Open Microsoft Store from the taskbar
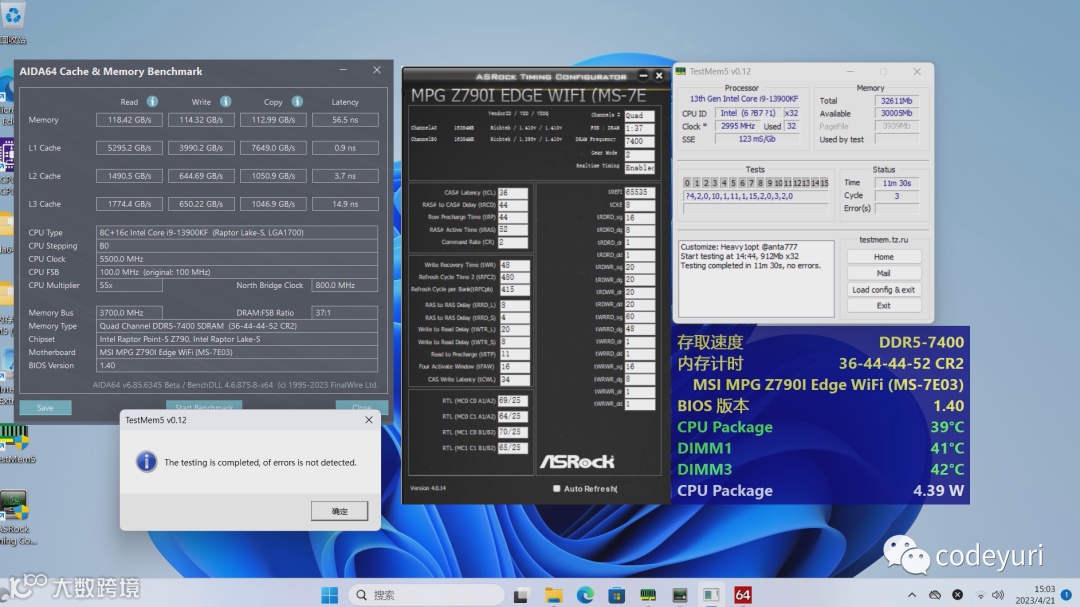 617,595
